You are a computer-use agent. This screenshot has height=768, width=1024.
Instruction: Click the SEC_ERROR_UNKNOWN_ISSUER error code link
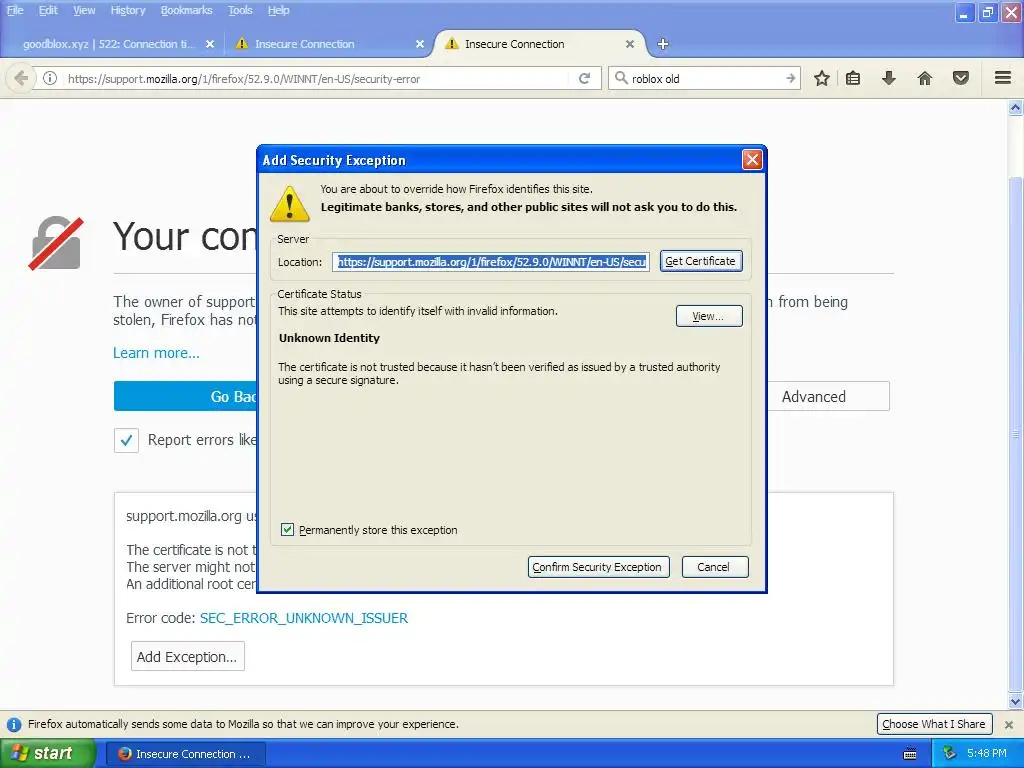tap(304, 618)
